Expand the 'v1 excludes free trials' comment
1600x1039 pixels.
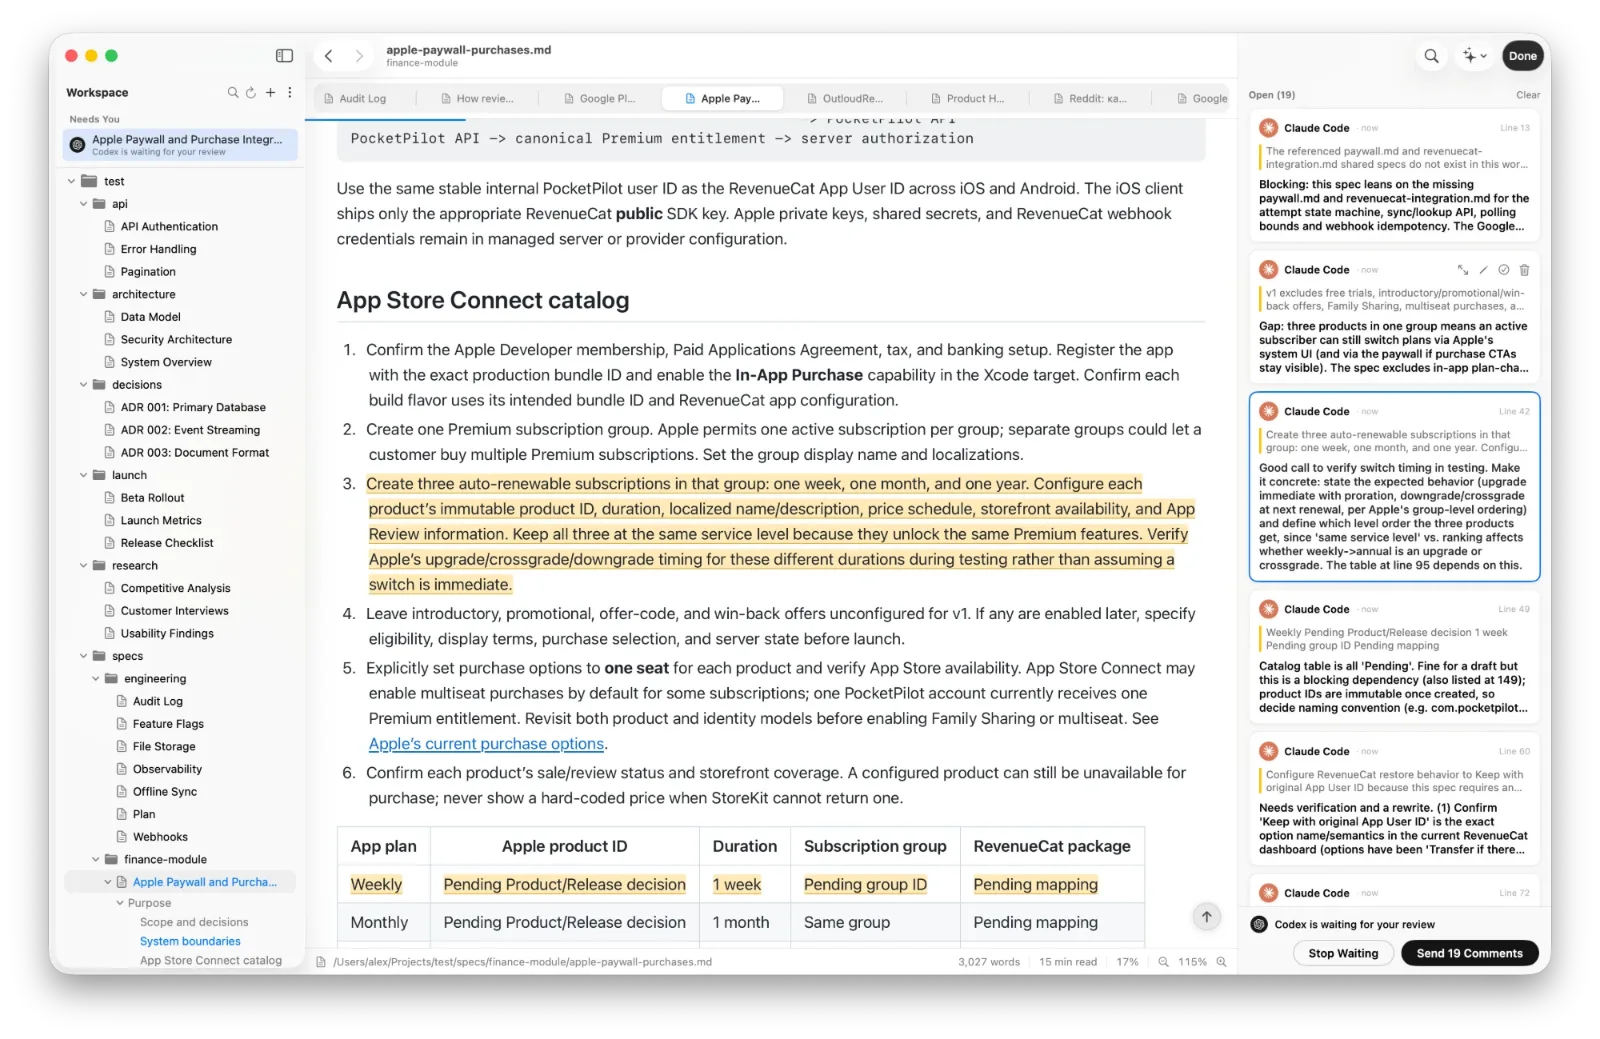(1463, 270)
